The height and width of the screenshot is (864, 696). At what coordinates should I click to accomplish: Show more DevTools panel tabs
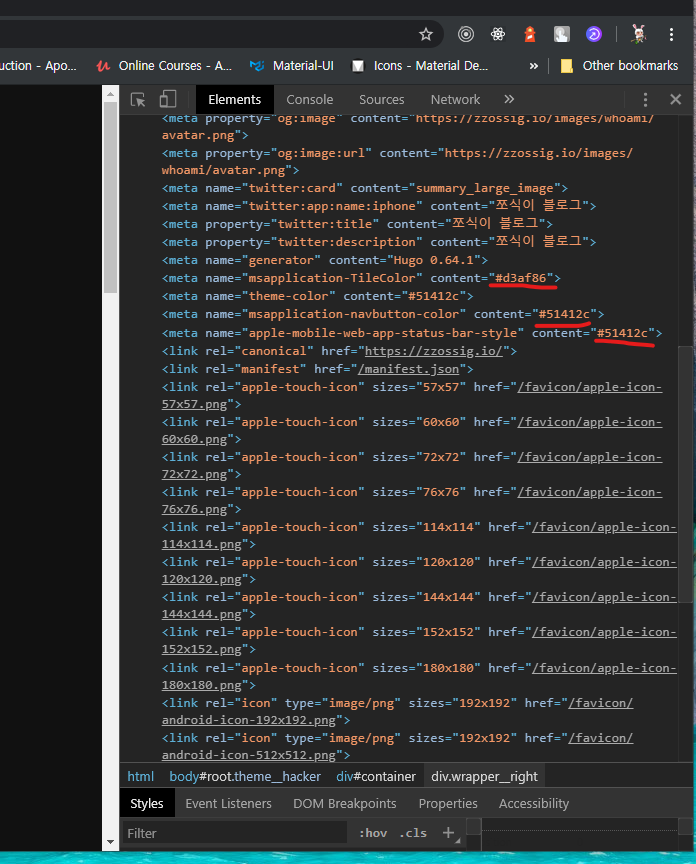click(x=509, y=99)
